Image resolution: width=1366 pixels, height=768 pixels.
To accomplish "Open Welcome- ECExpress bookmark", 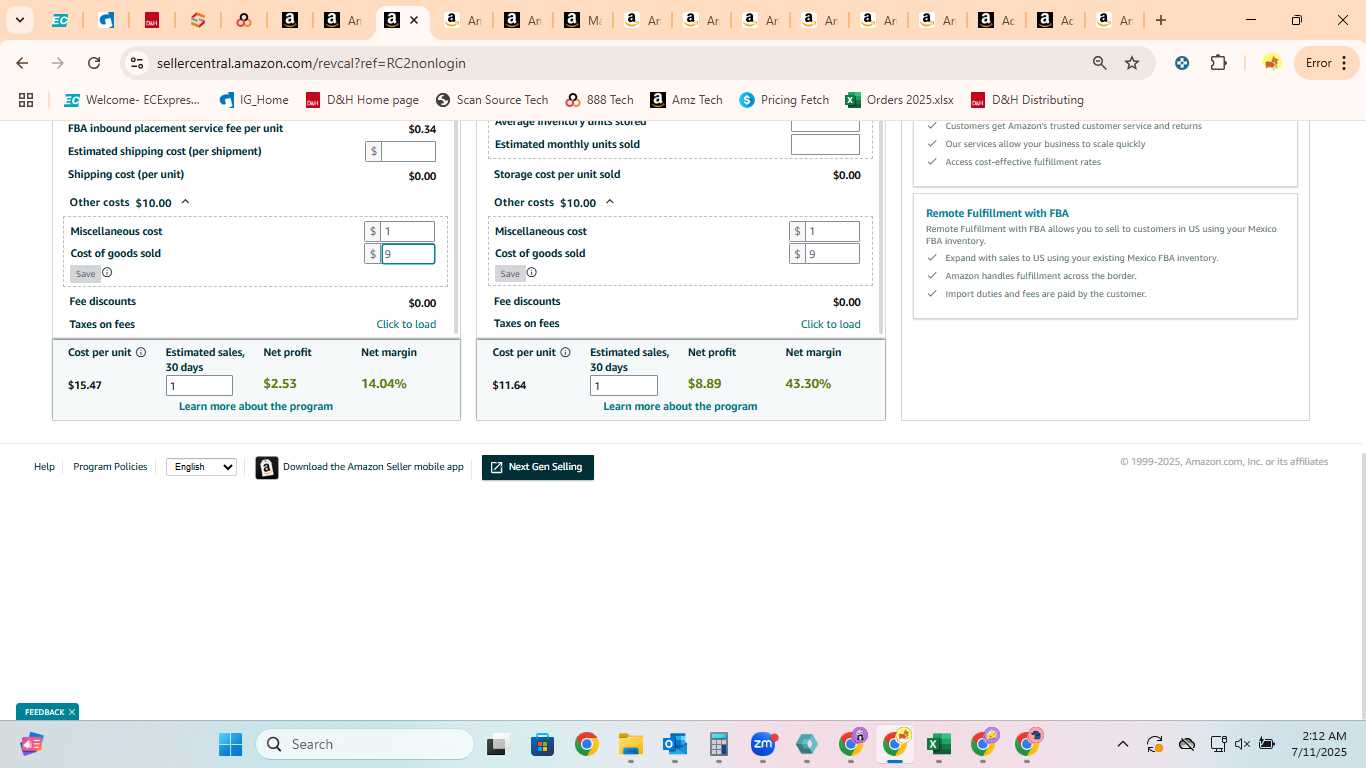I will tap(132, 100).
